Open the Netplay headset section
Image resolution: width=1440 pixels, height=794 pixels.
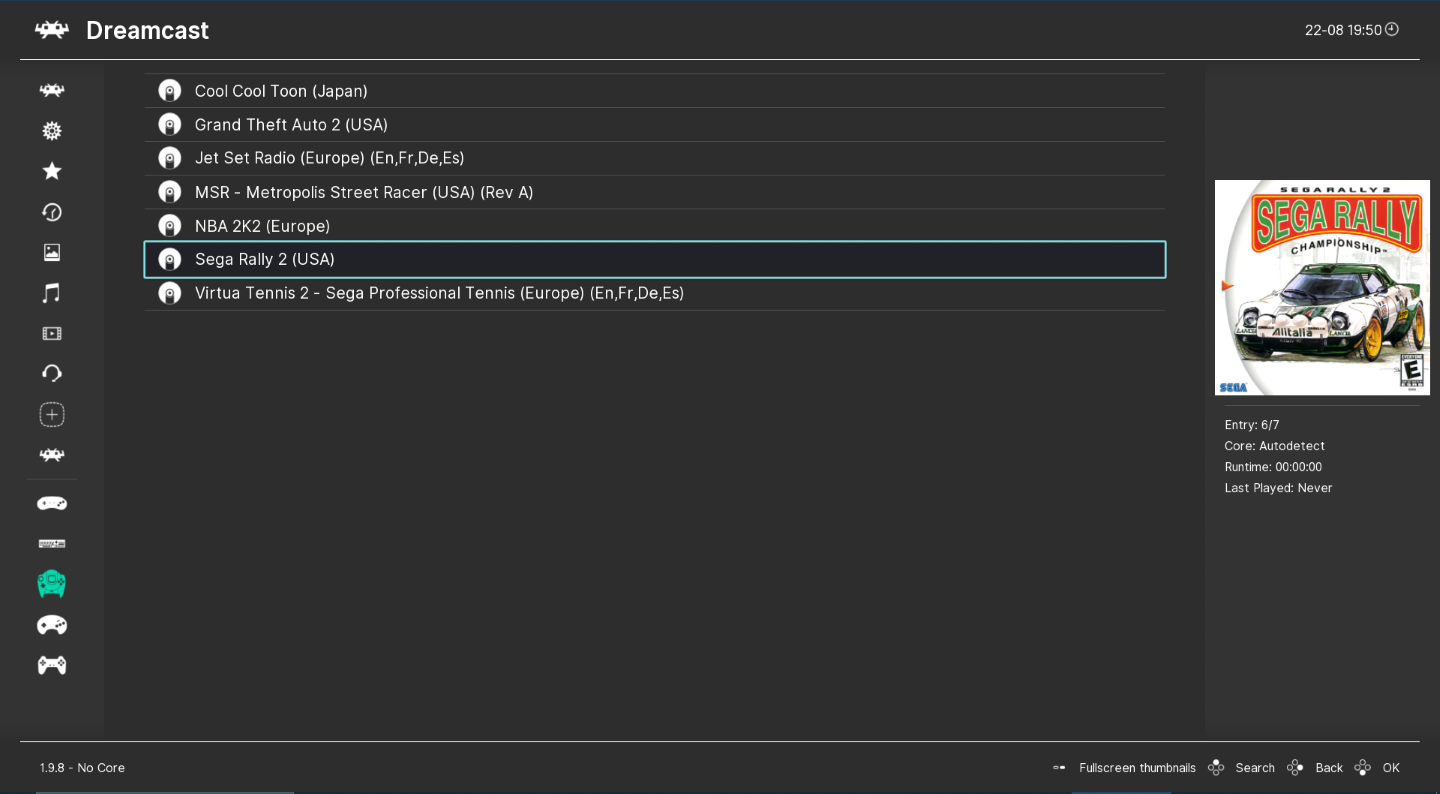[x=51, y=373]
